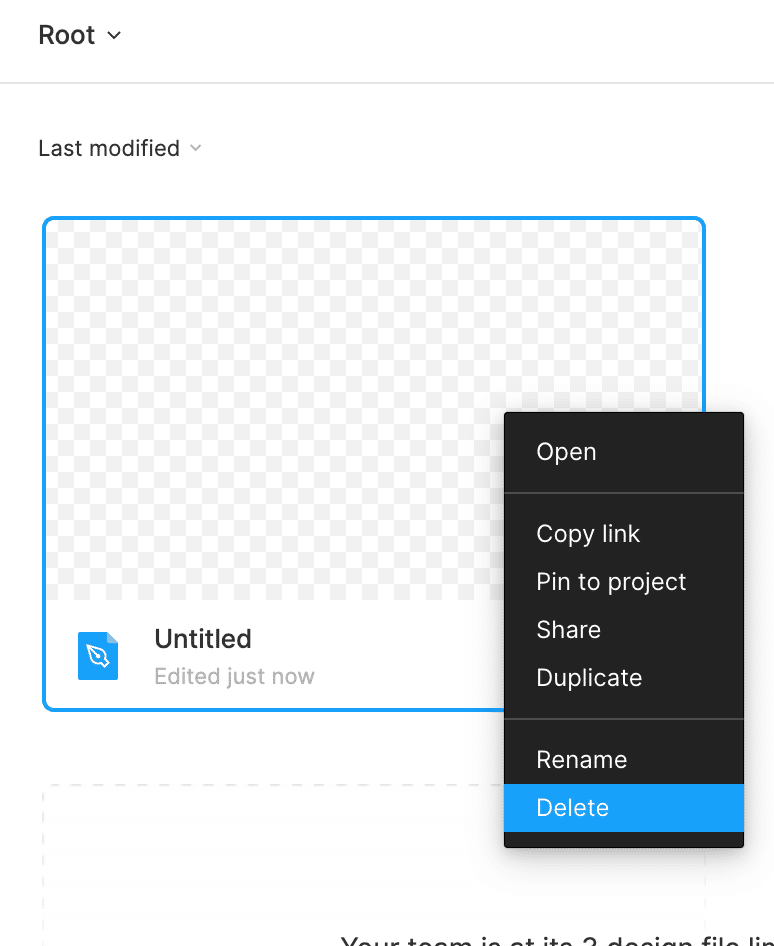774x946 pixels.
Task: Pin the file using Pin to project
Action: click(611, 582)
